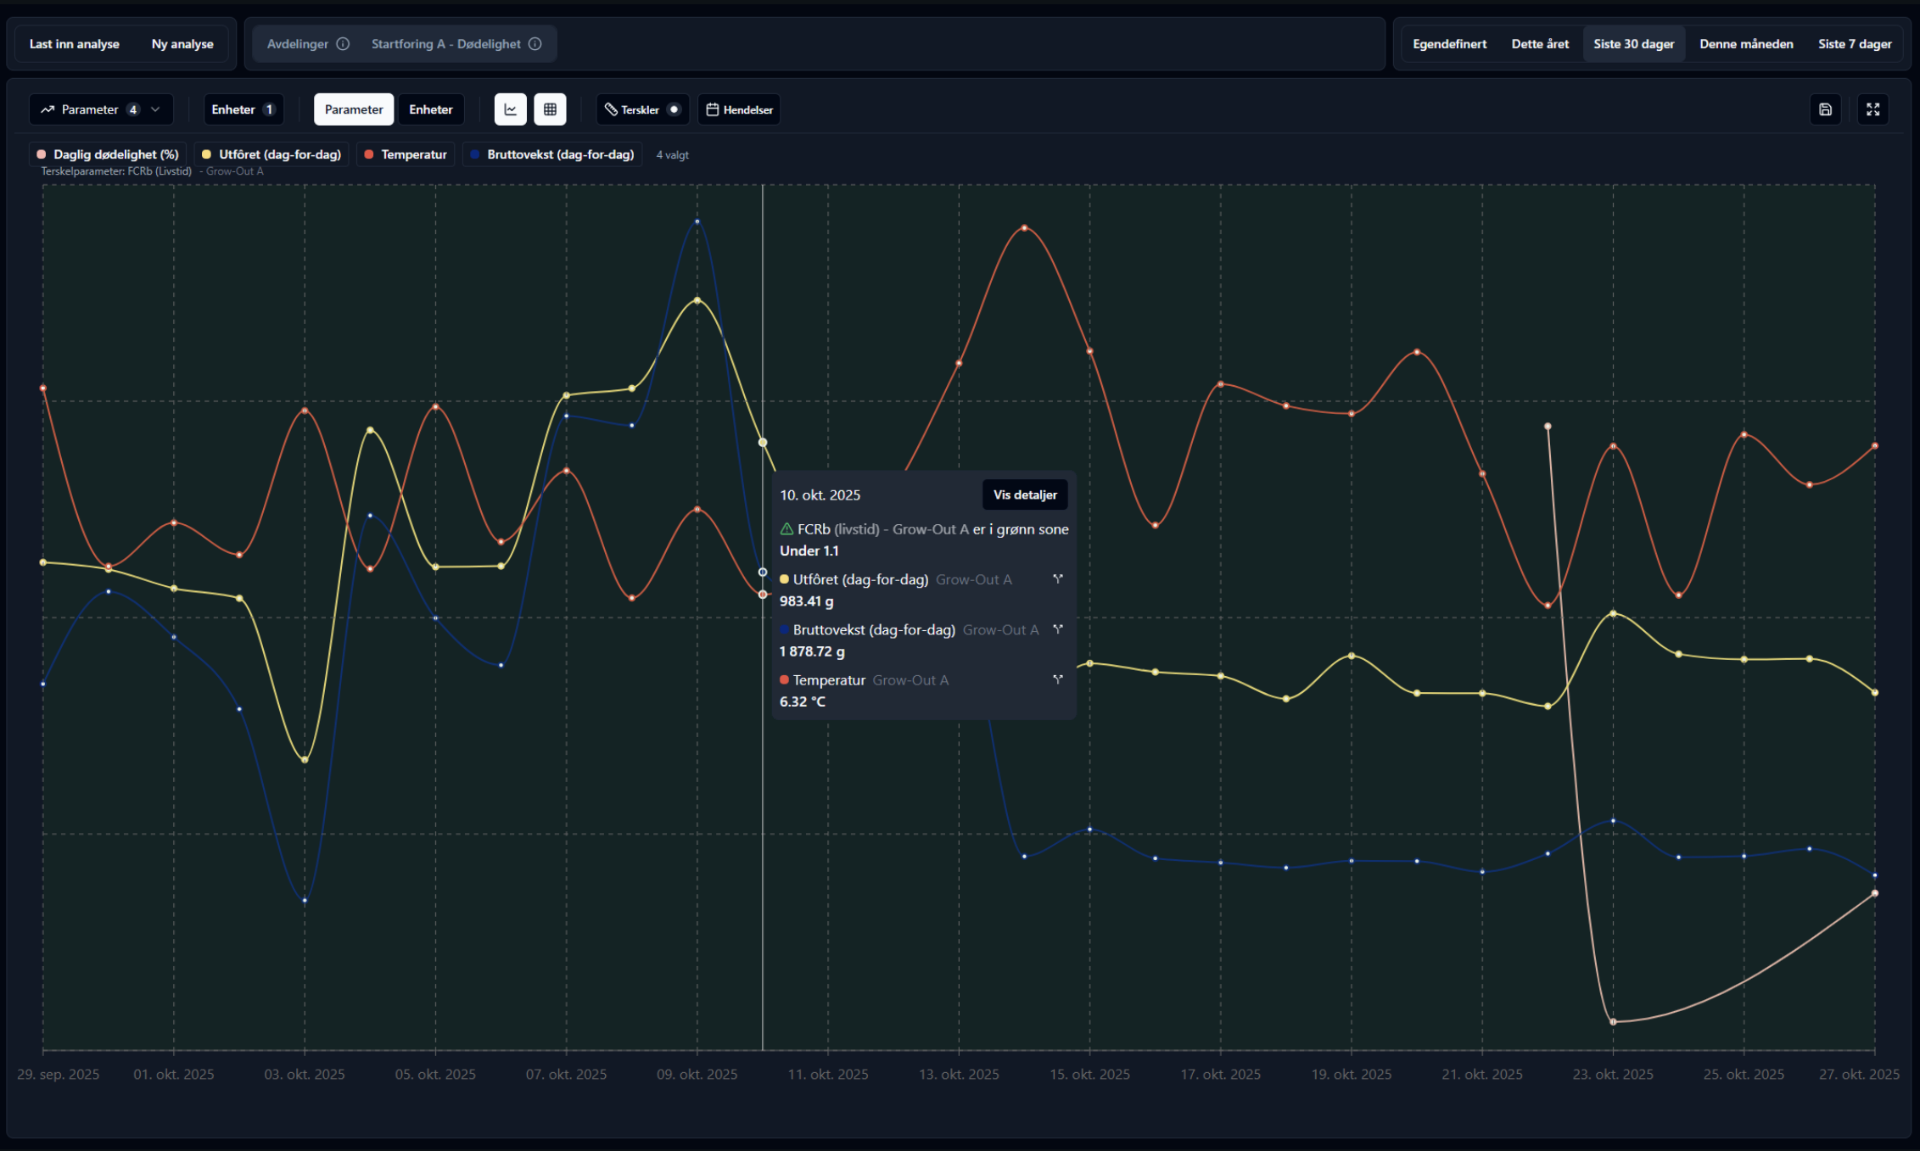Hide the Temperatur series in legend

click(406, 155)
